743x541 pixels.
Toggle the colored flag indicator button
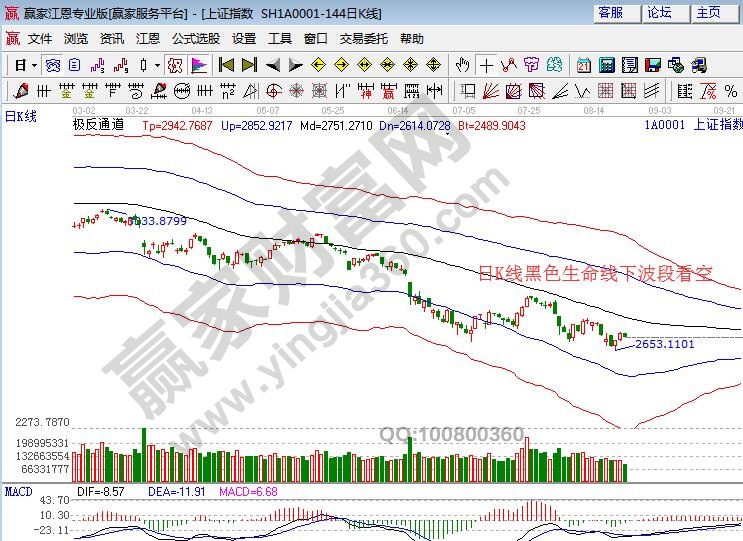(x=198, y=65)
